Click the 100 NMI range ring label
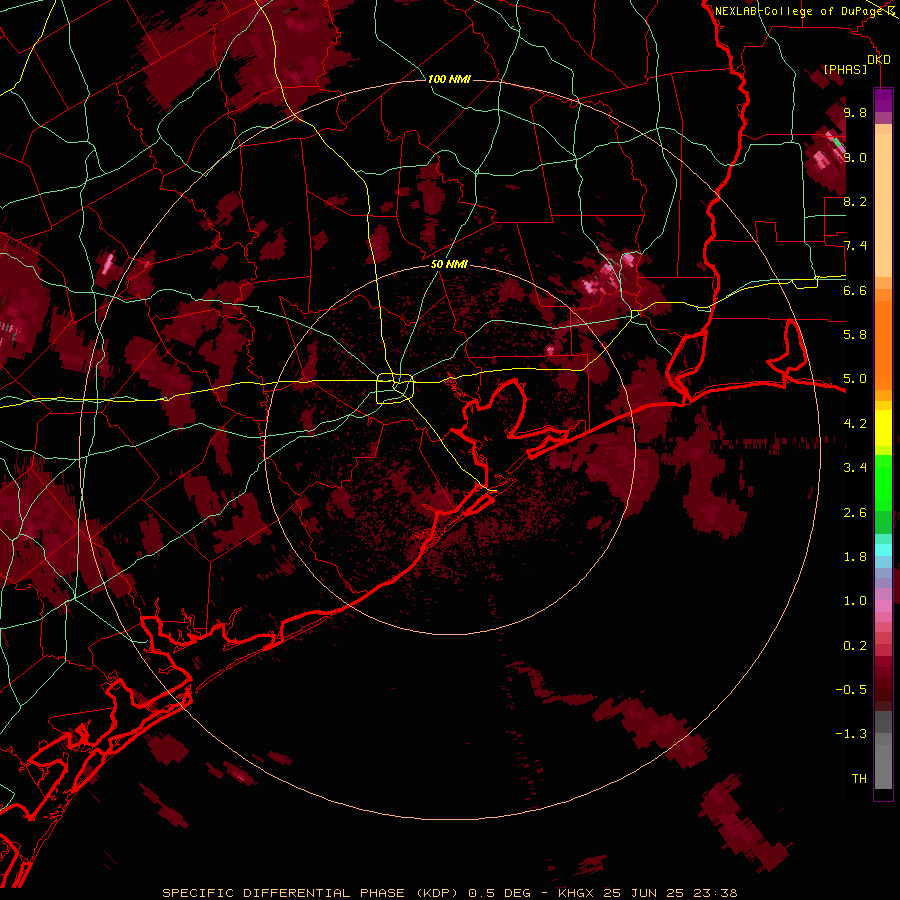 pyautogui.click(x=449, y=79)
